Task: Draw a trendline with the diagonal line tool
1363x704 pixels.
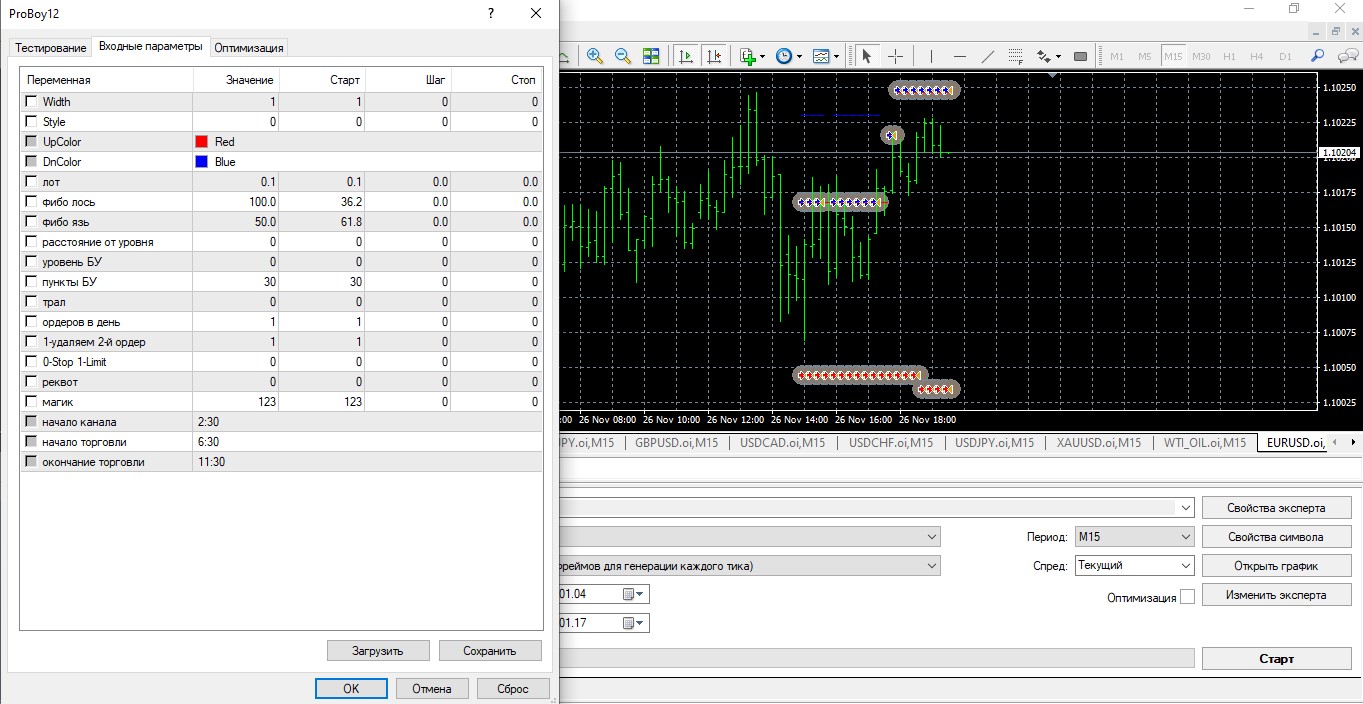Action: point(988,56)
